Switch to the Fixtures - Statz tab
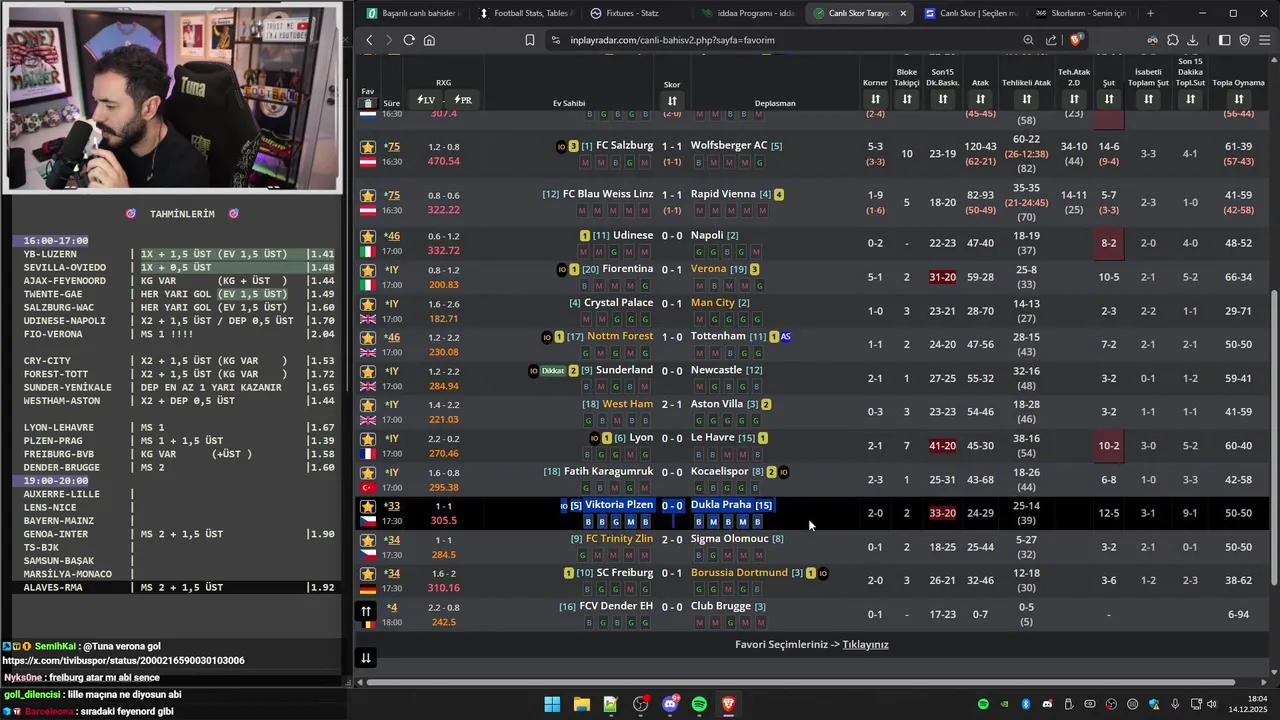The height and width of the screenshot is (720, 1280). [x=634, y=13]
